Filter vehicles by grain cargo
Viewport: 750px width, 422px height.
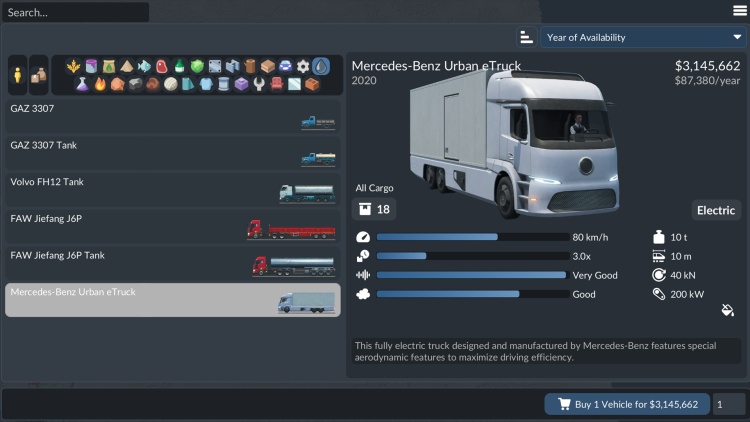(73, 66)
